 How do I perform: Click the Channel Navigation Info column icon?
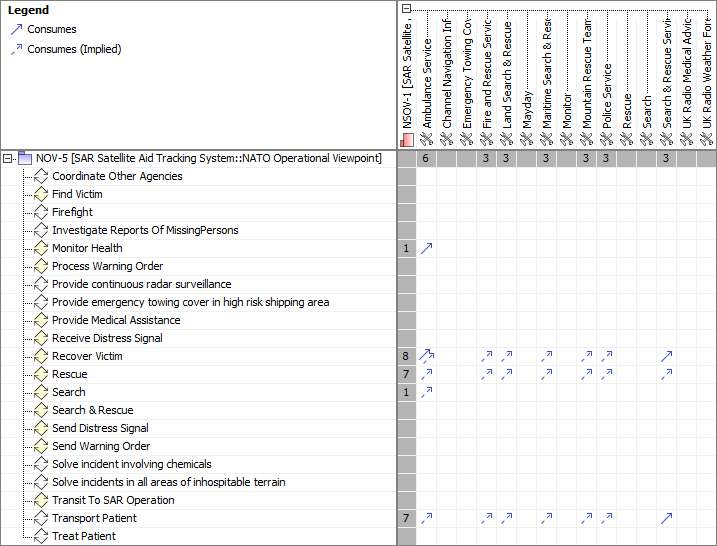point(446,139)
